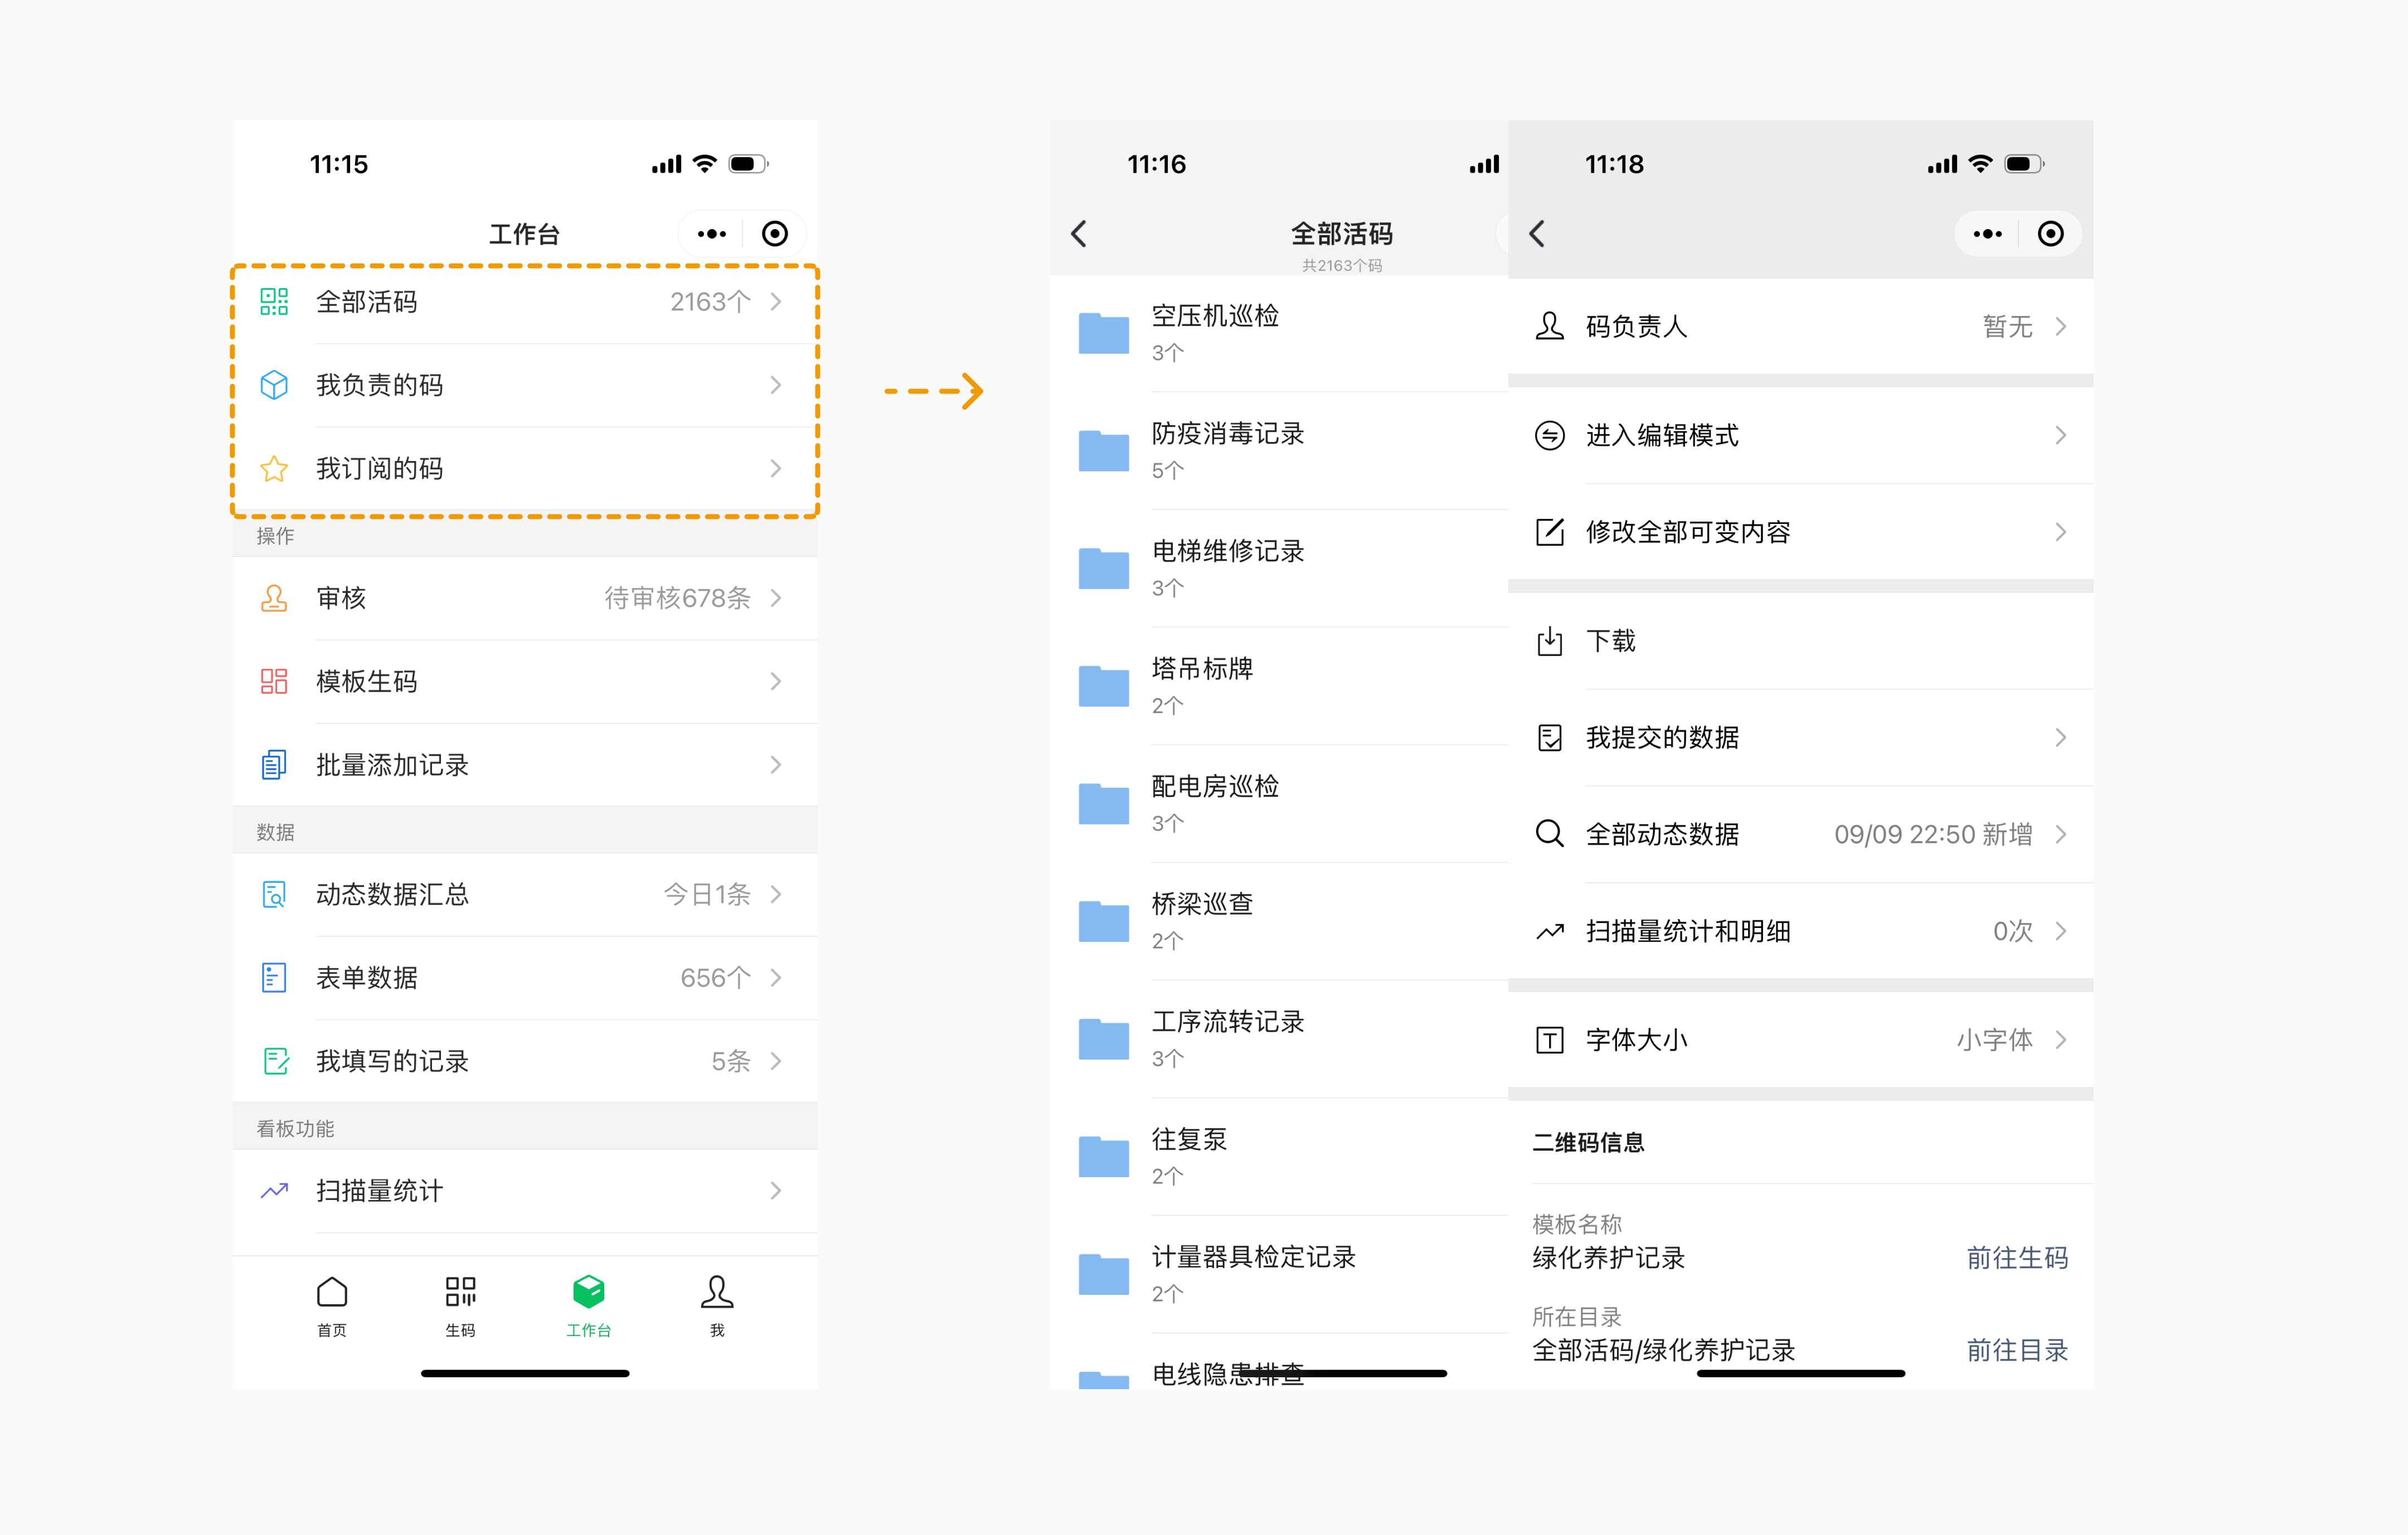Click the 进入编辑模式 swap icon
2408x1535 pixels.
[x=1549, y=436]
